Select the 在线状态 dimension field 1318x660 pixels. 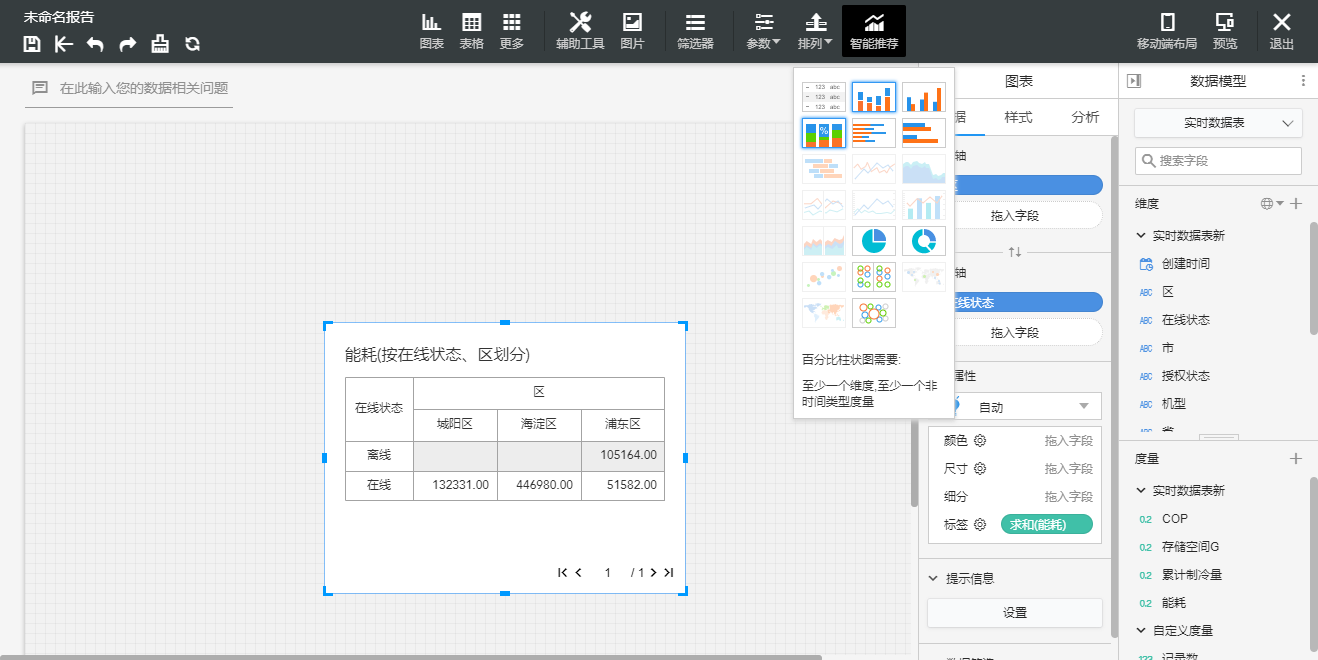[1185, 320]
